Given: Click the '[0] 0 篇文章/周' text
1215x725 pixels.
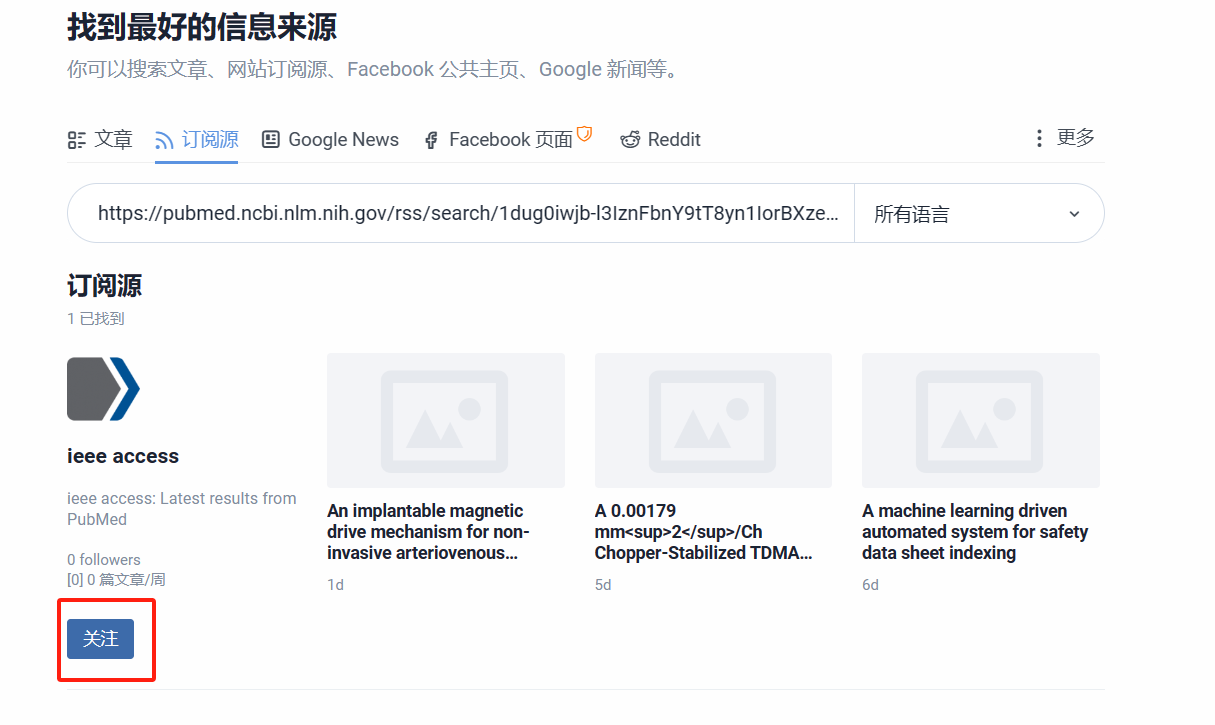Looking at the screenshot, I should tap(116, 579).
